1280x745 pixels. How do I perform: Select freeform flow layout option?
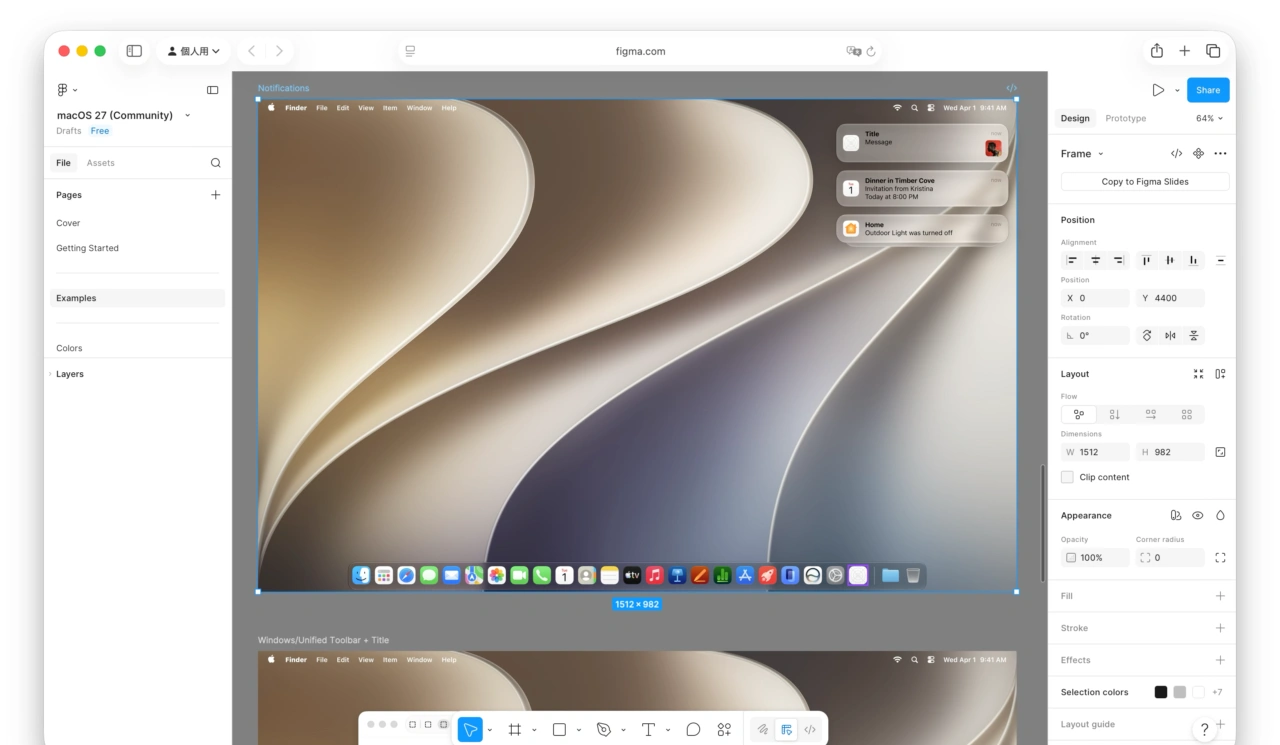click(1079, 414)
